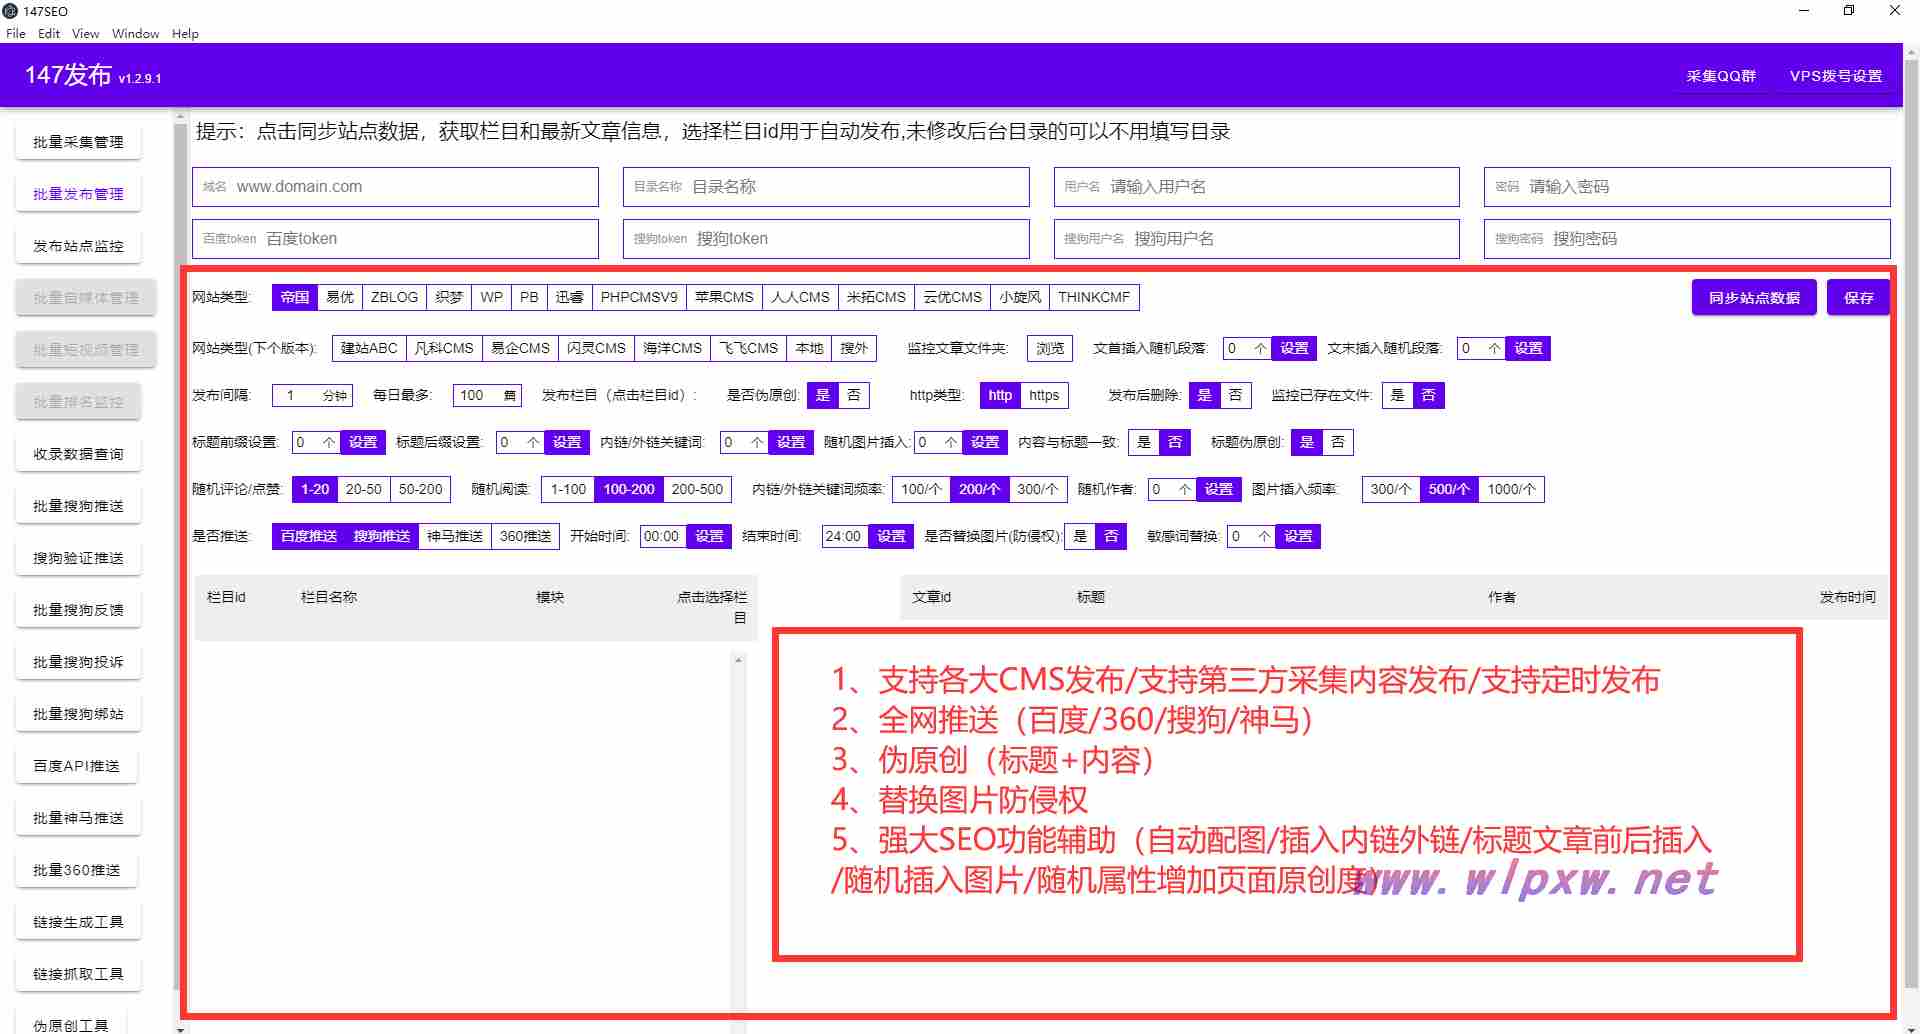Click the 保存 button
1920x1034 pixels.
coord(1858,298)
